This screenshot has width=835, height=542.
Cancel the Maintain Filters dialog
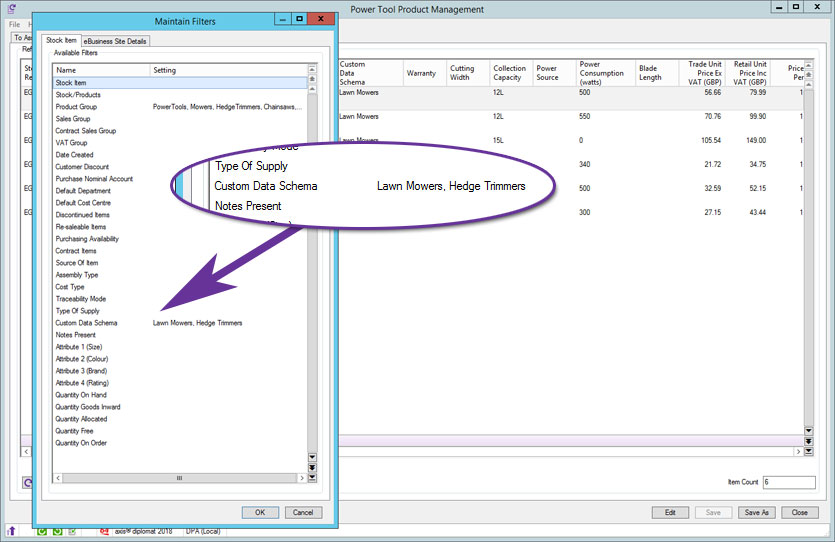pyautogui.click(x=303, y=512)
